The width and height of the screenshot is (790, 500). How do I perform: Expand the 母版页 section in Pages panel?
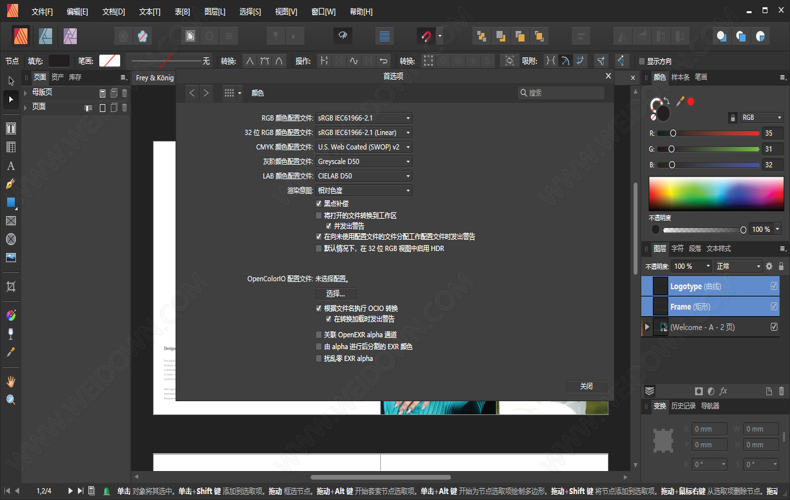26,92
